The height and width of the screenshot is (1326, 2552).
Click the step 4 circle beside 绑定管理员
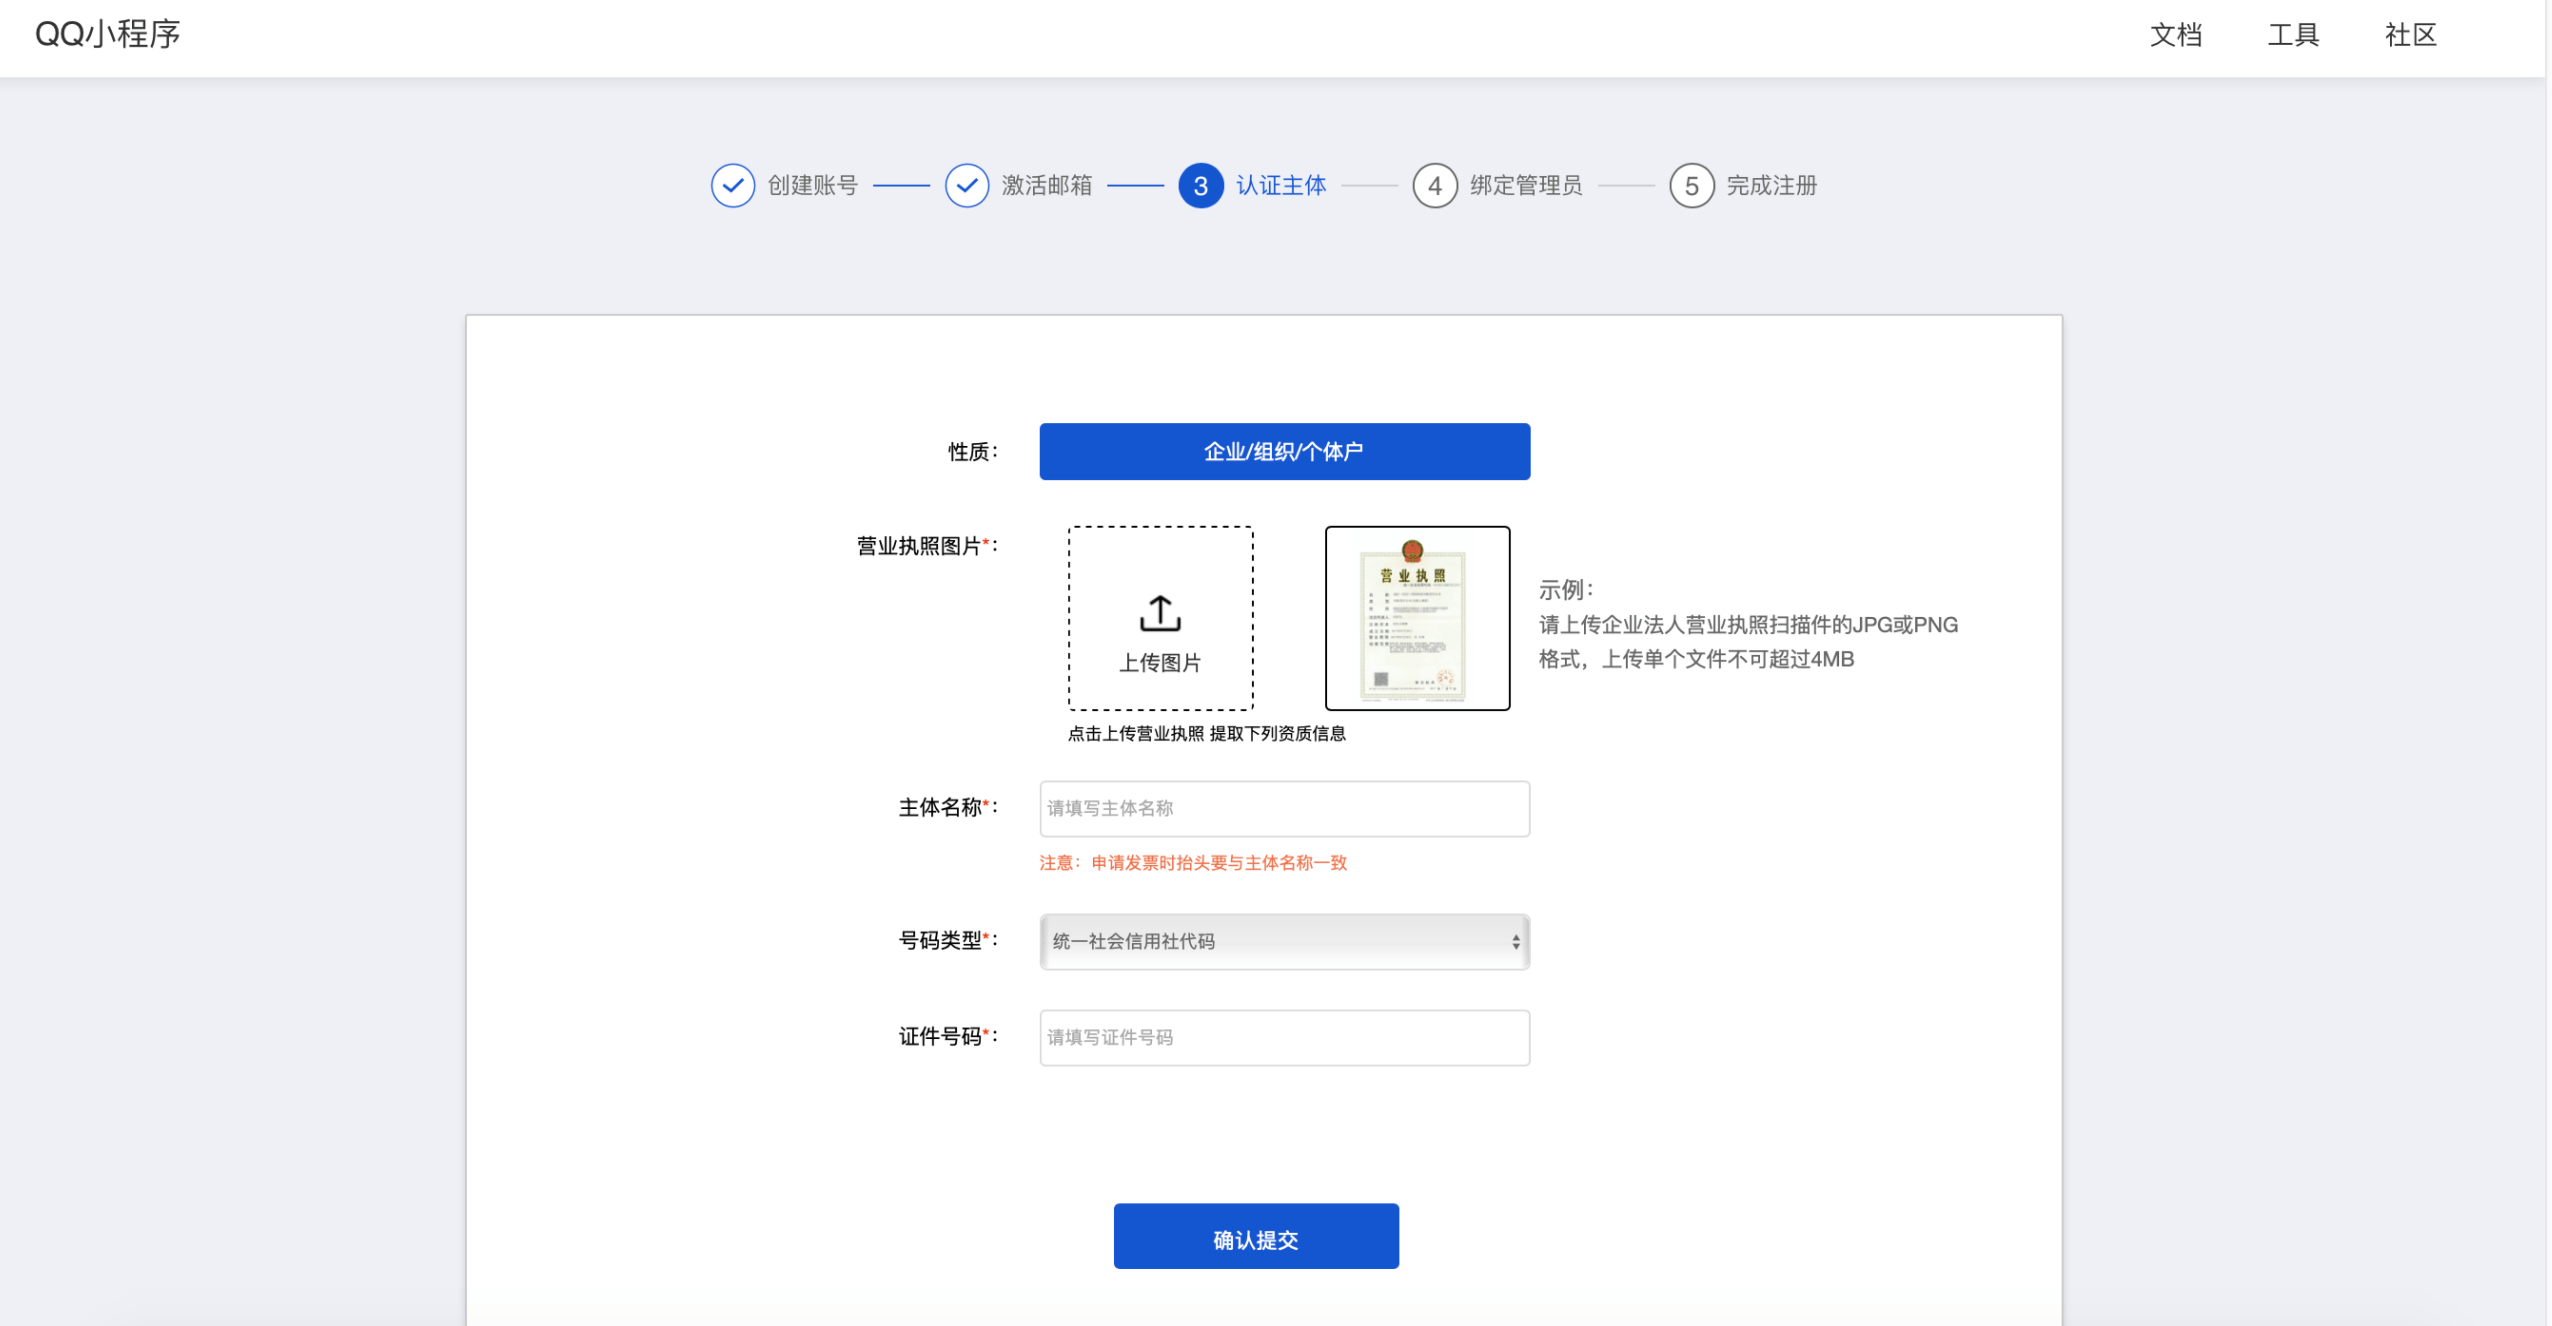[1434, 185]
